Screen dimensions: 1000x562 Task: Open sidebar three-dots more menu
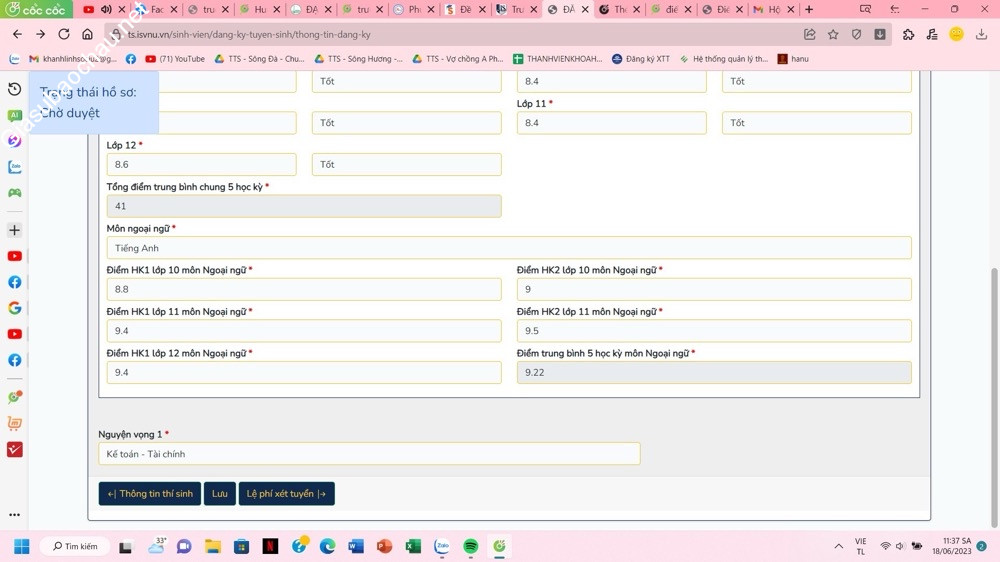click(14, 515)
